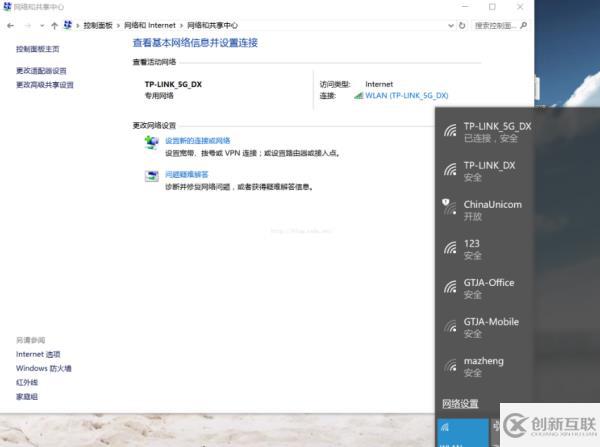Open 问题疑难解答 link
This screenshot has width=600, height=447.
click(x=187, y=175)
